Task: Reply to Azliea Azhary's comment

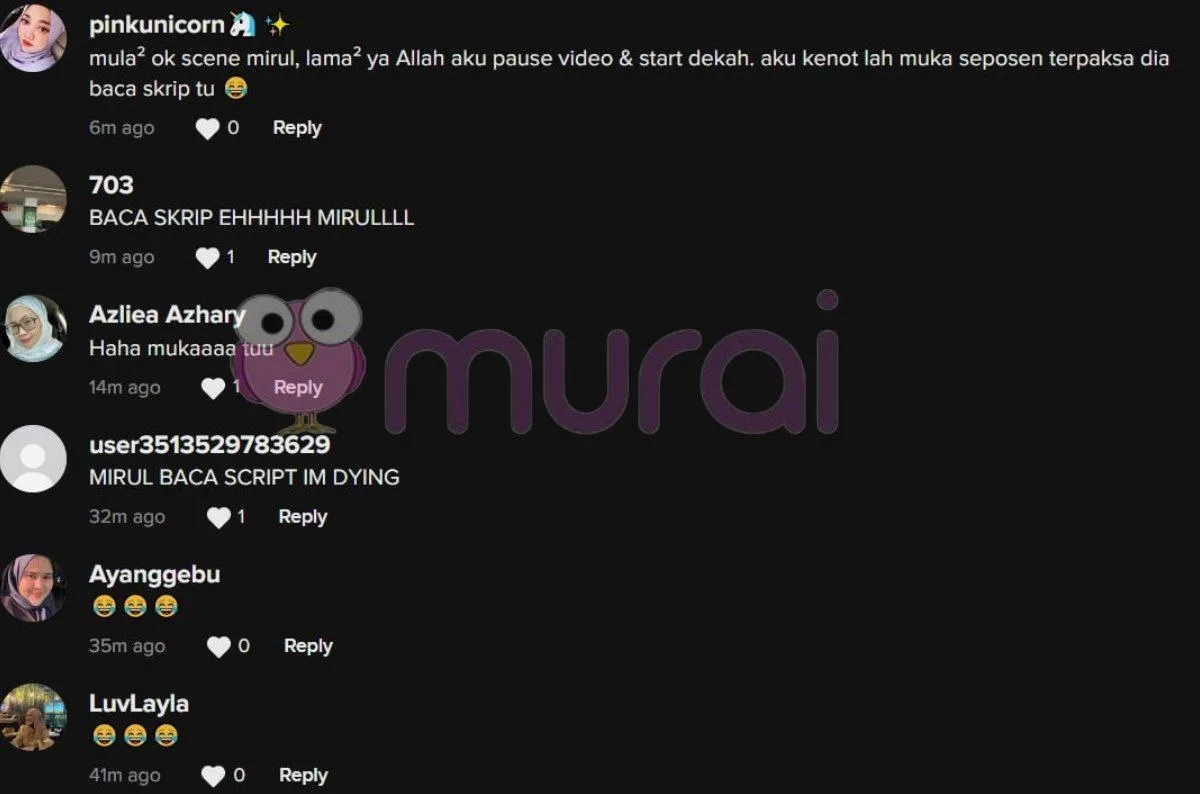Action: tap(298, 387)
